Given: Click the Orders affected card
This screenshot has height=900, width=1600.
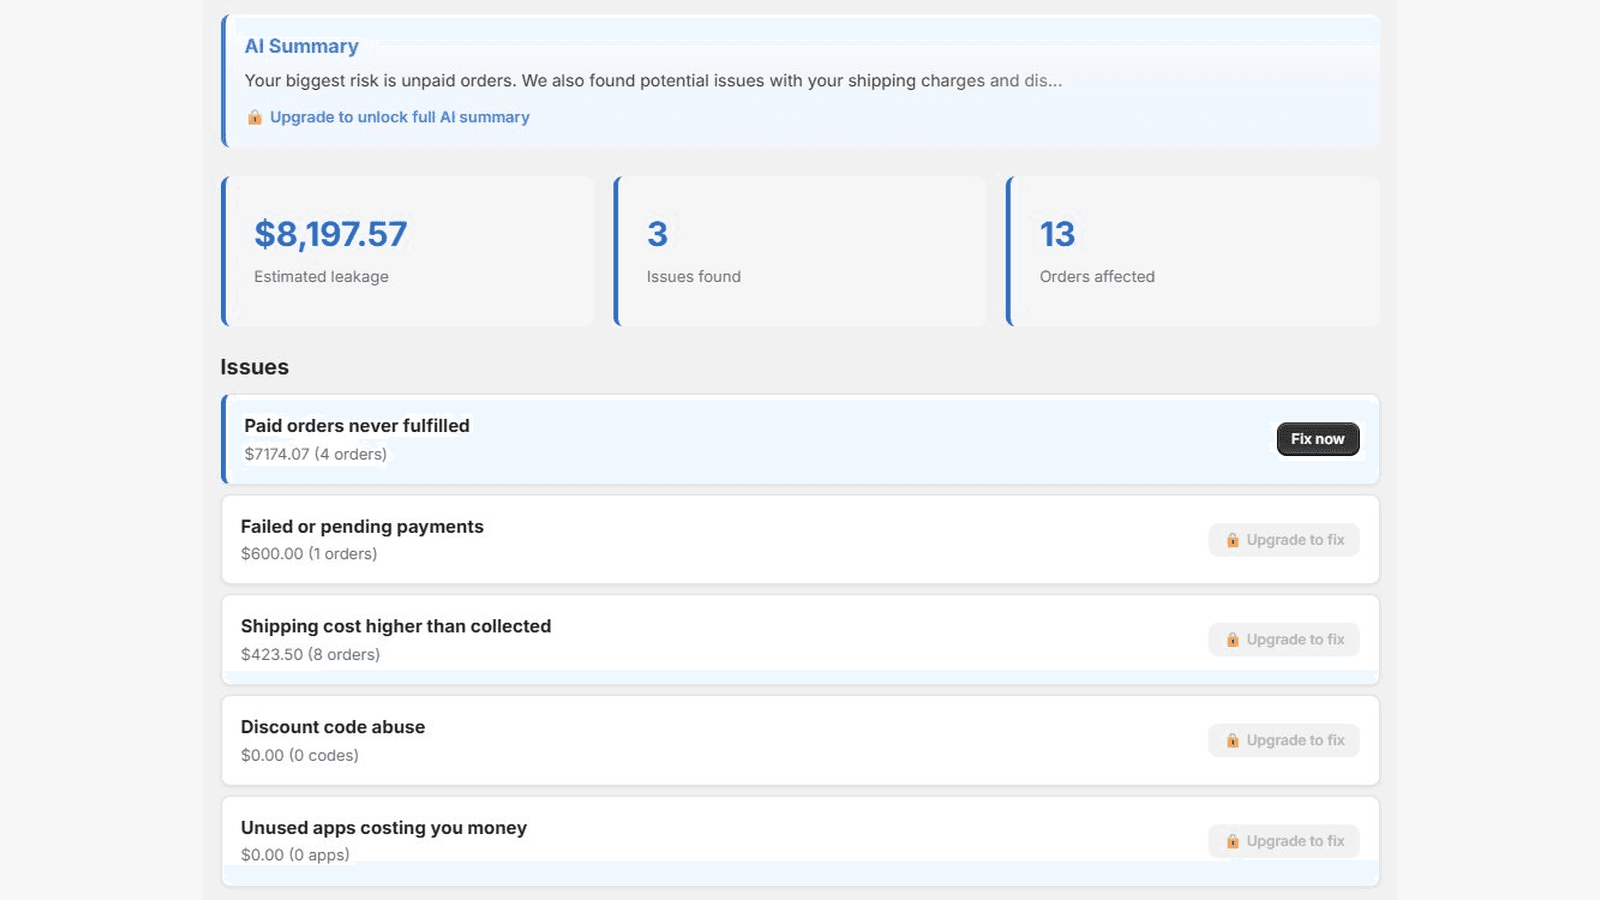Looking at the screenshot, I should point(1193,251).
